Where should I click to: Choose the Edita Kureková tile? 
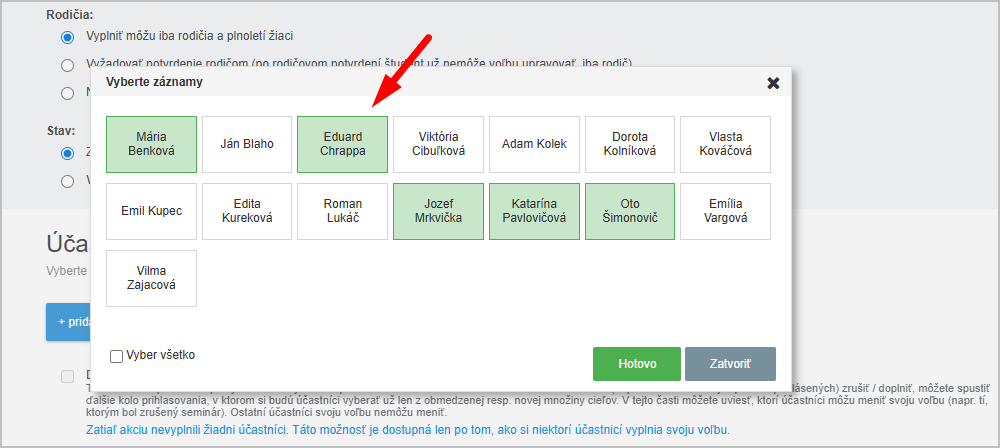247,211
